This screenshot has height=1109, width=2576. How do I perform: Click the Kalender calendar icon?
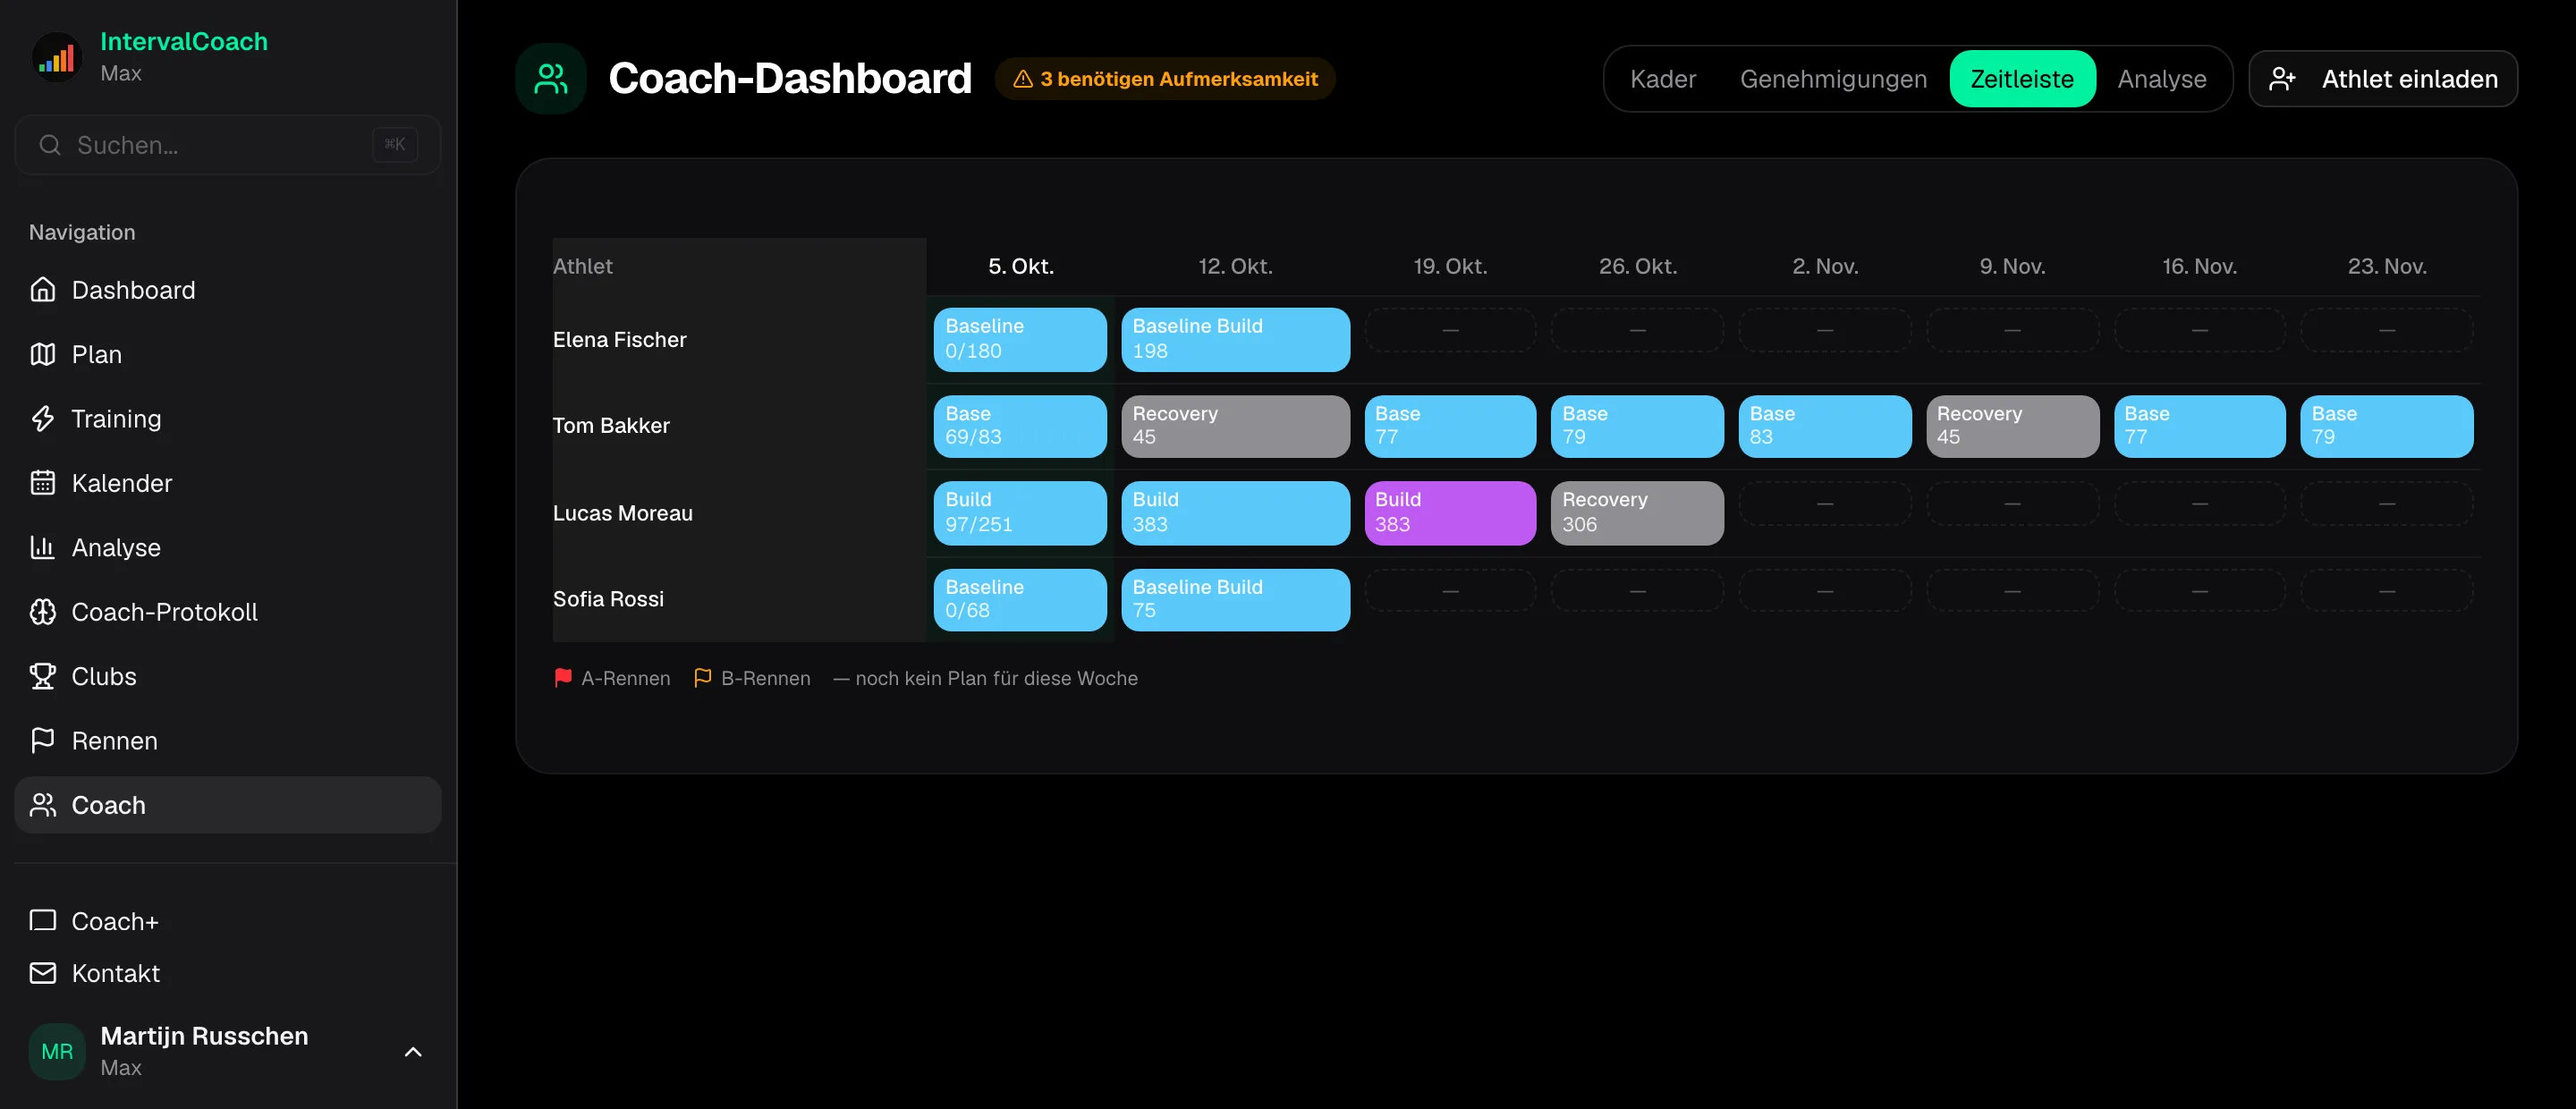[x=43, y=483]
